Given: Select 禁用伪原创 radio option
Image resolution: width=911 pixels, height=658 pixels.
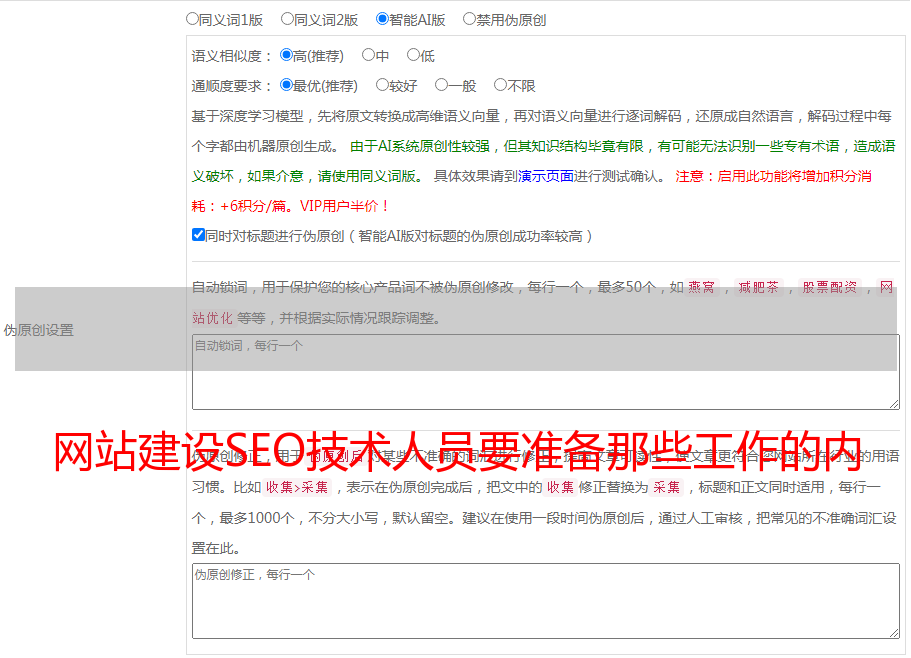Looking at the screenshot, I should pos(469,19).
